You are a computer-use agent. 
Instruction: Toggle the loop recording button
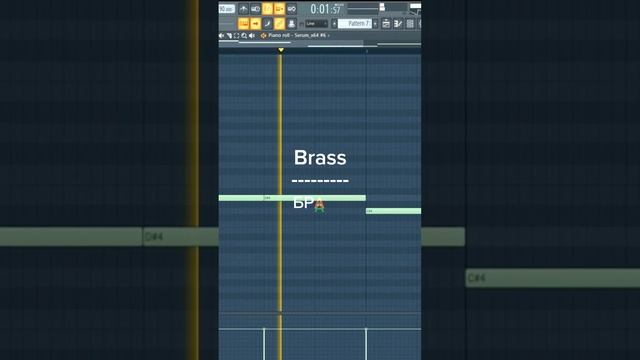pos(291,9)
